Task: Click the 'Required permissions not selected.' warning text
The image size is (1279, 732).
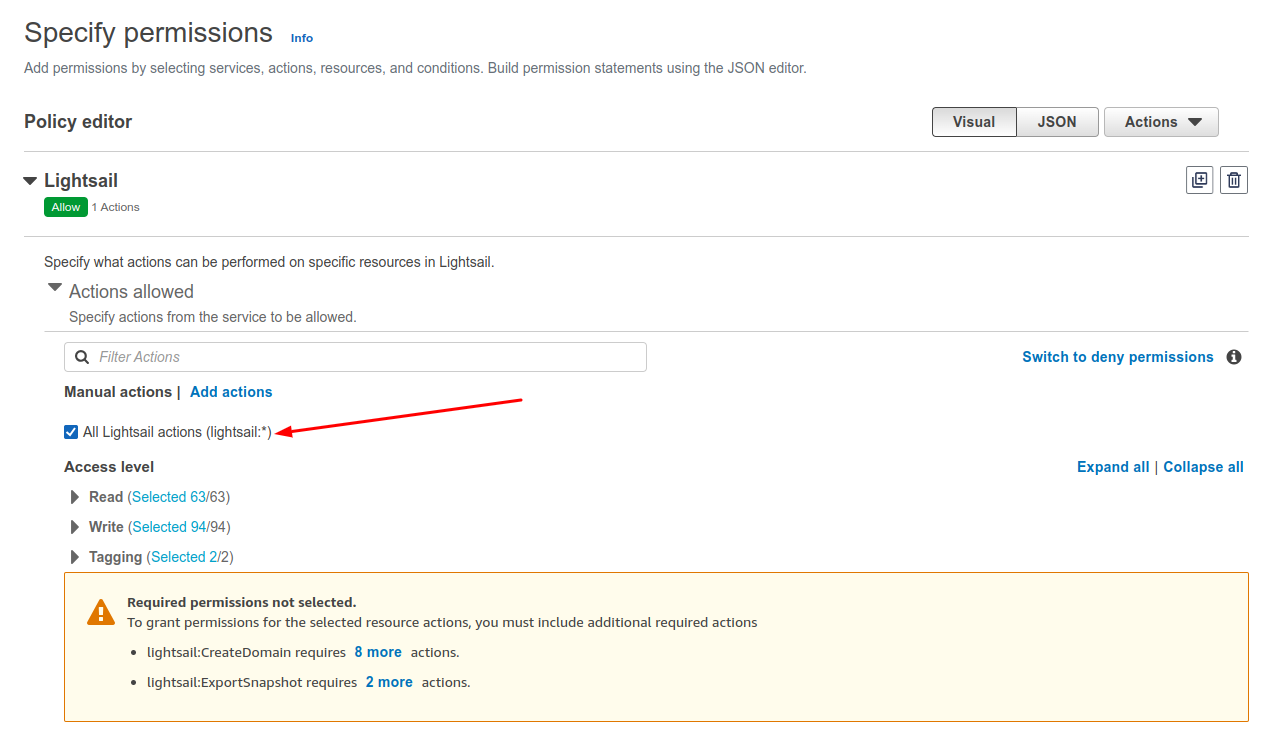Action: [x=242, y=602]
